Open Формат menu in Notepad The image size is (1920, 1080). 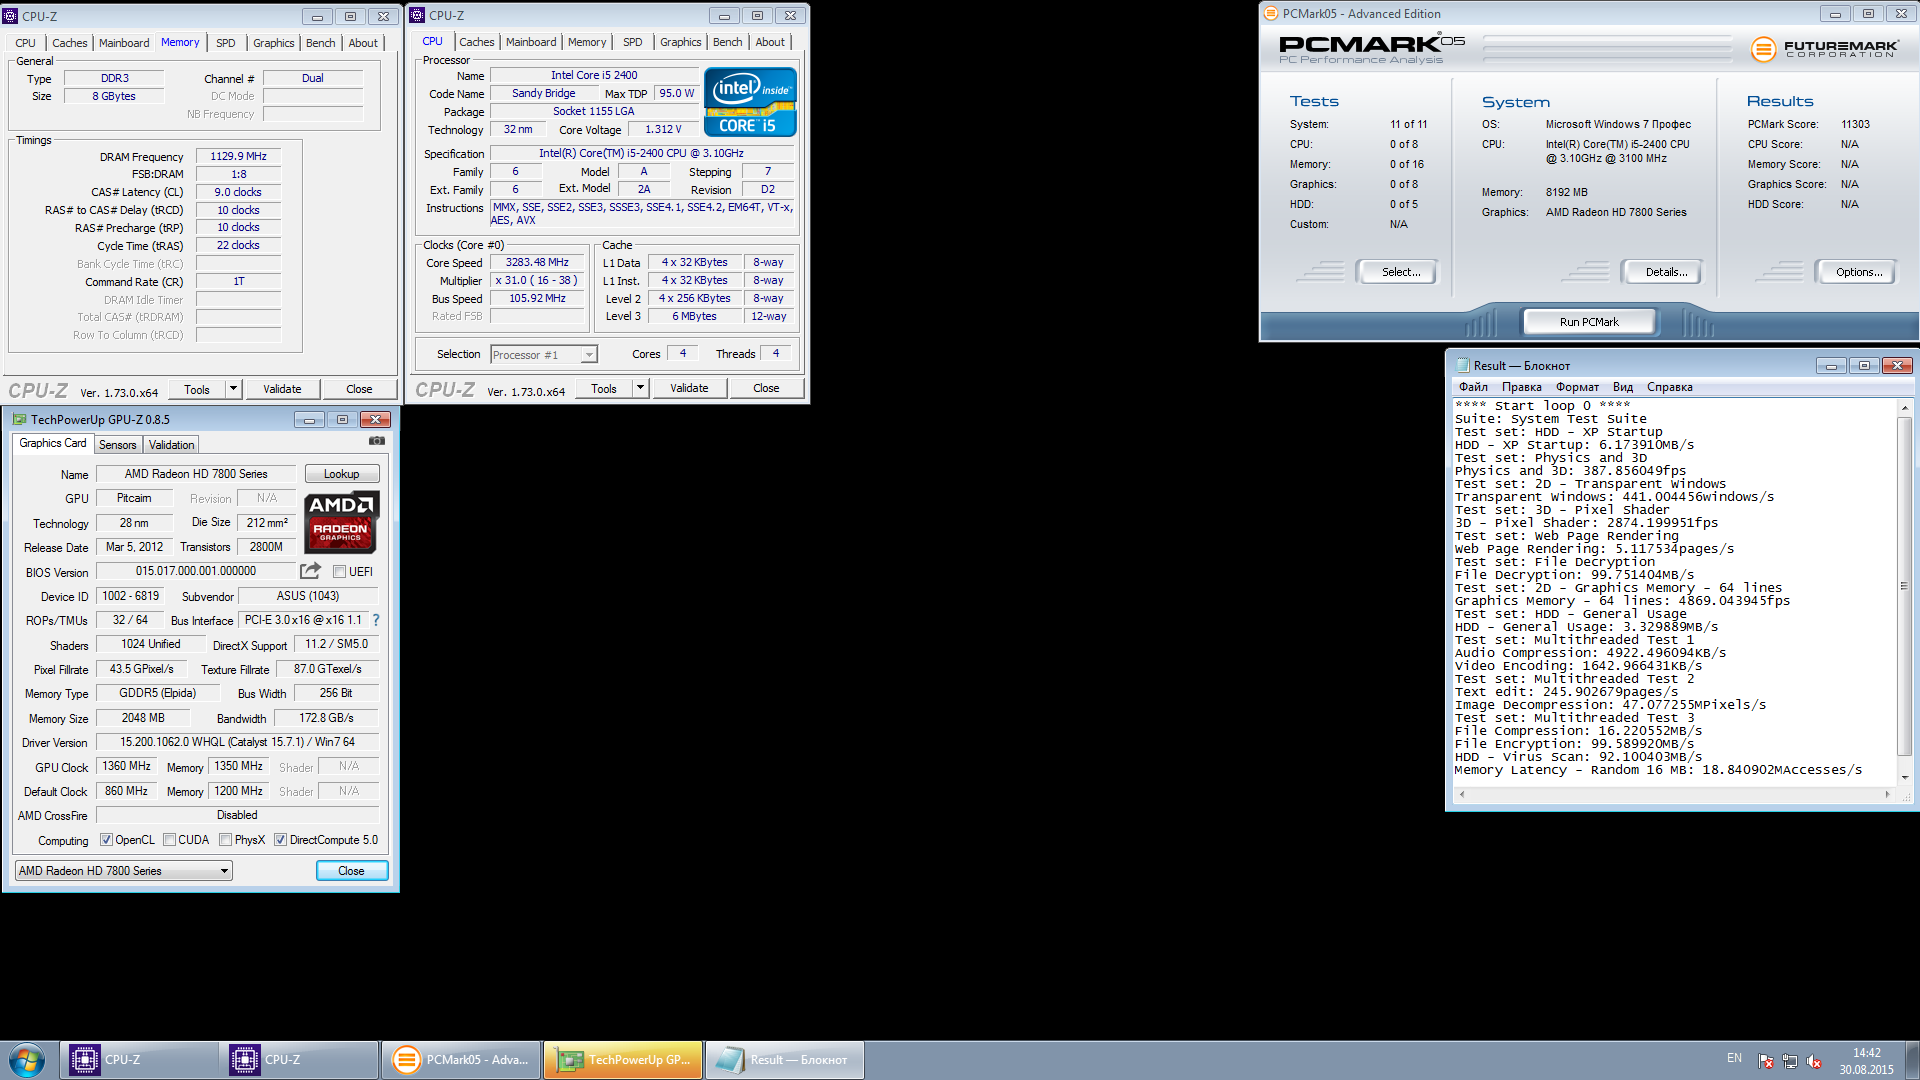[x=1577, y=387]
